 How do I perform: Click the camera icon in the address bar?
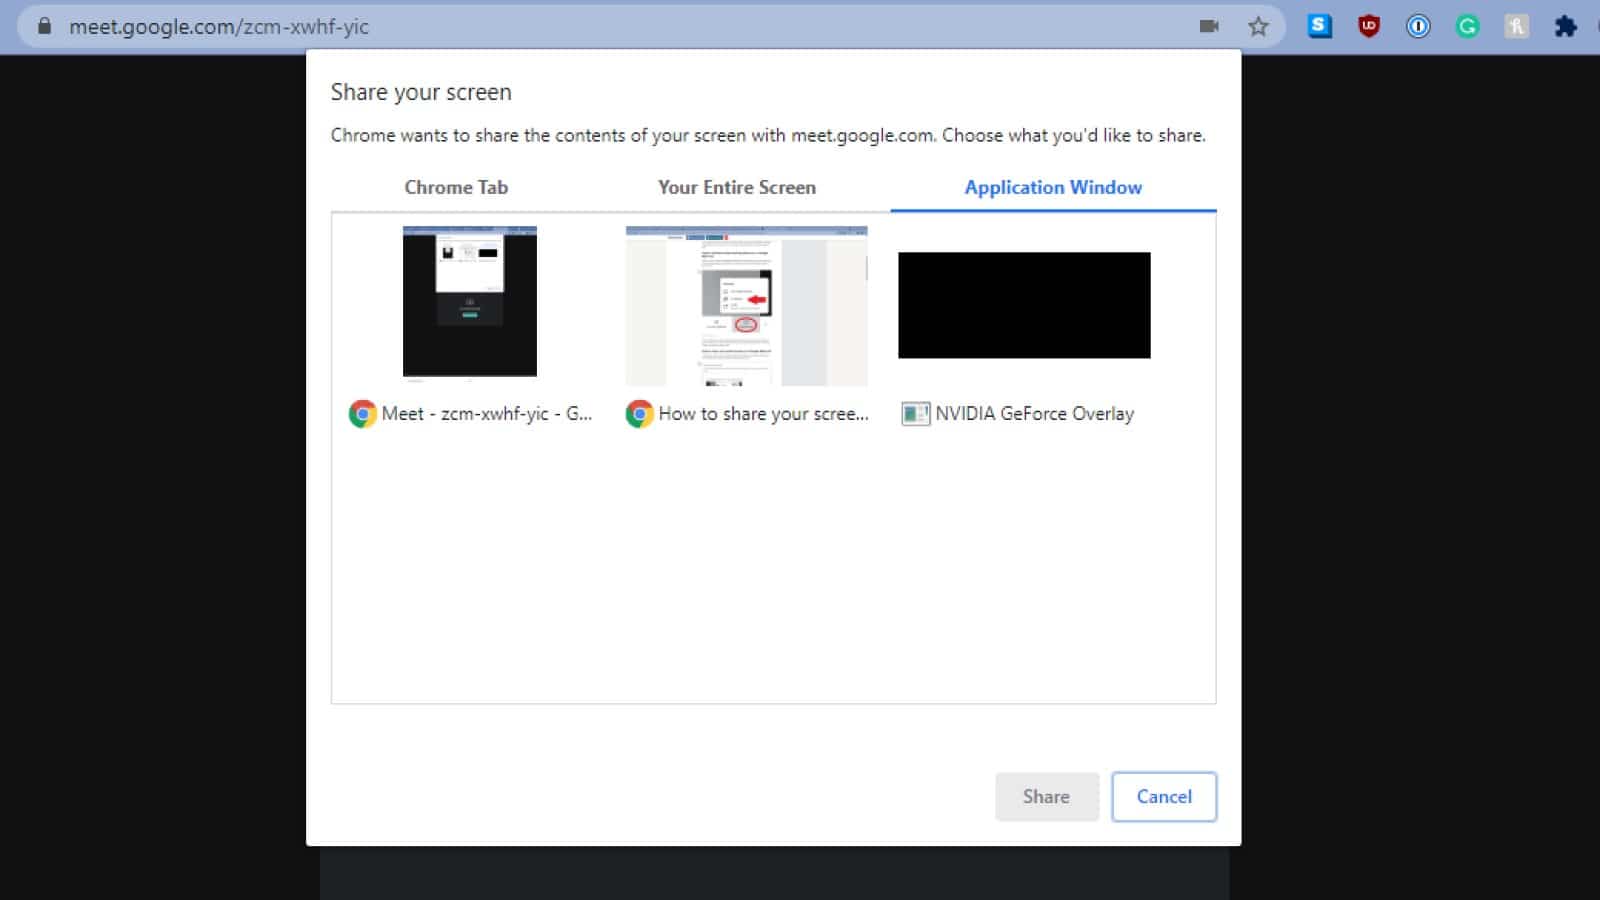[x=1209, y=26]
